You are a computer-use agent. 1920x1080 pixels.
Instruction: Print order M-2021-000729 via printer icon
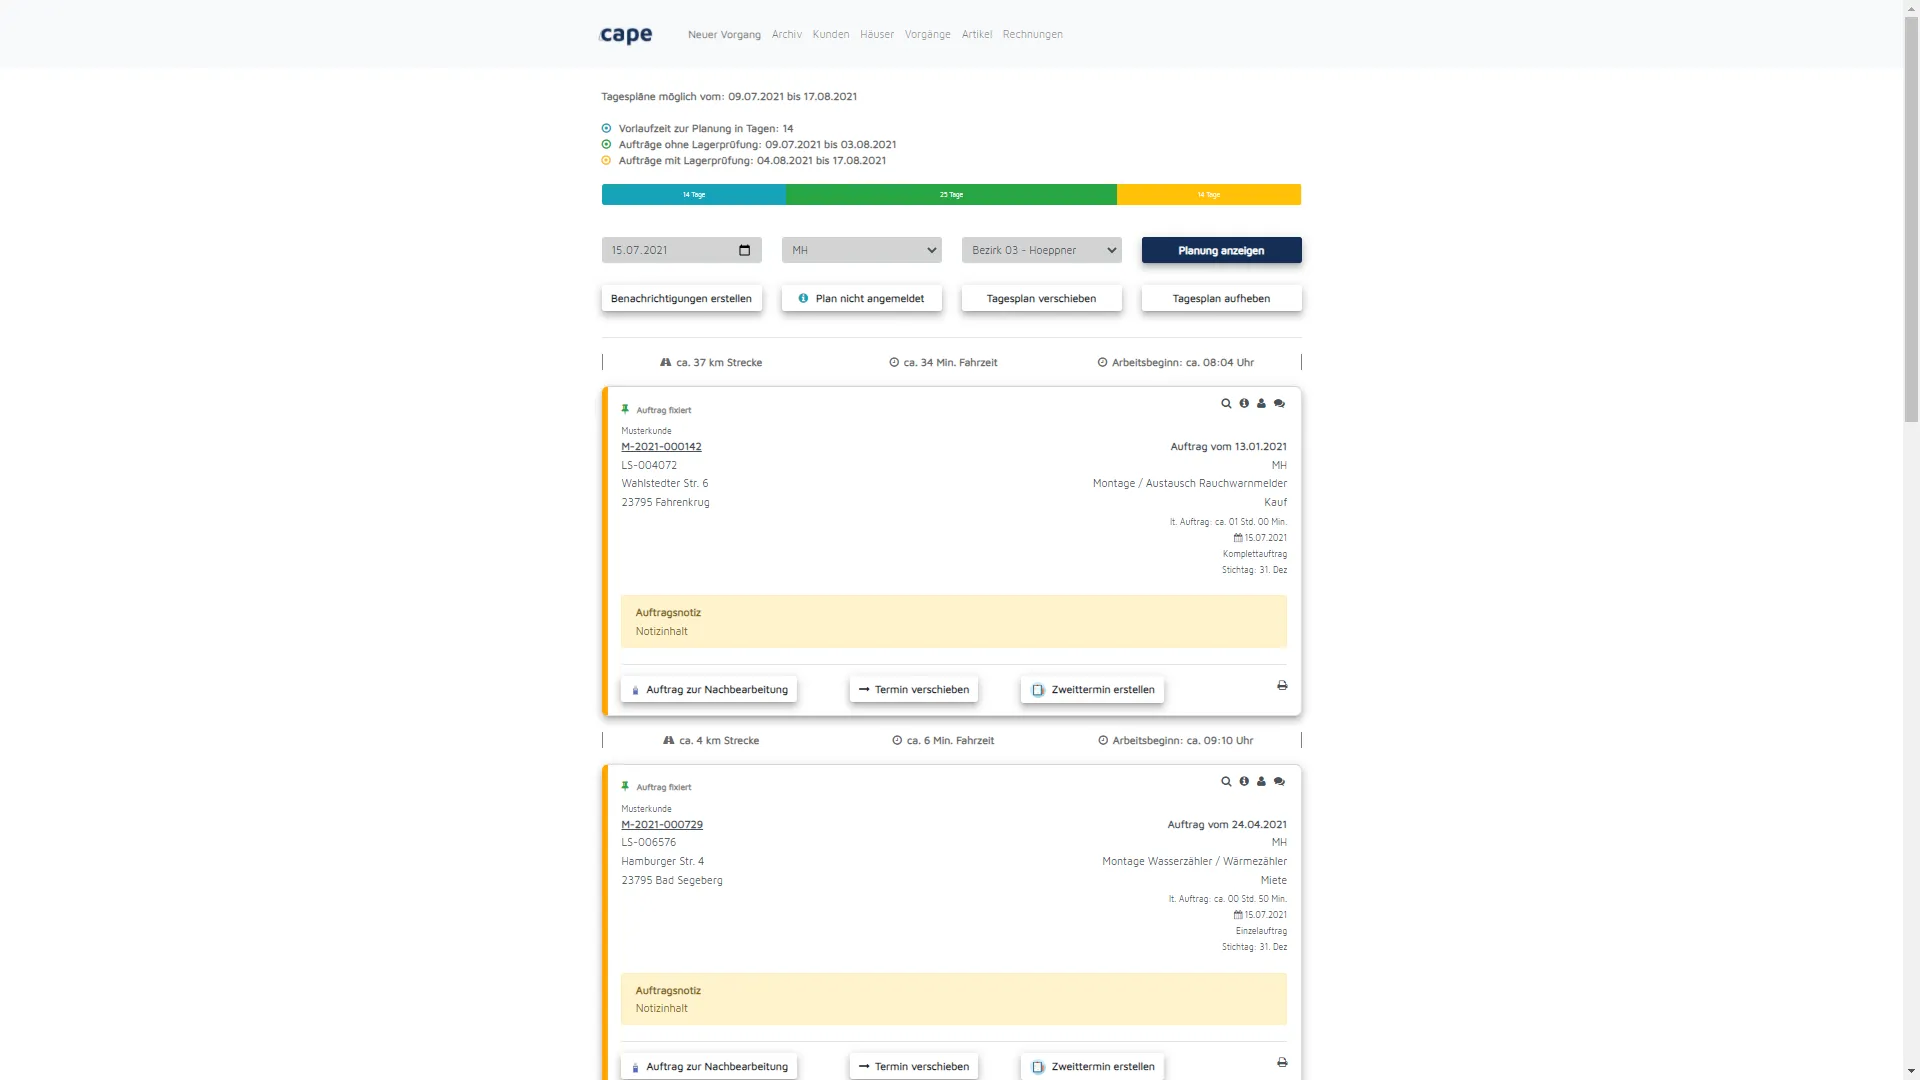[x=1282, y=1063]
